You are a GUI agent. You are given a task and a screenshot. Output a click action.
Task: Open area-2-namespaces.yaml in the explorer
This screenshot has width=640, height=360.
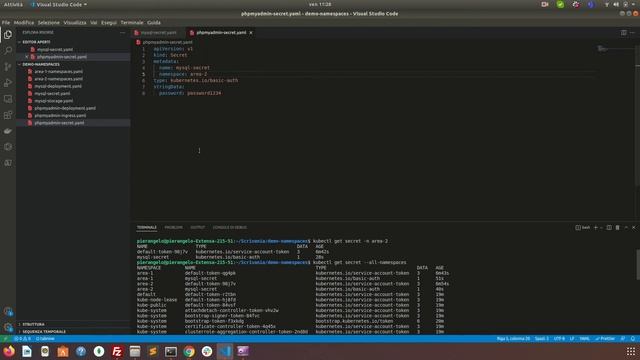[x=58, y=79]
